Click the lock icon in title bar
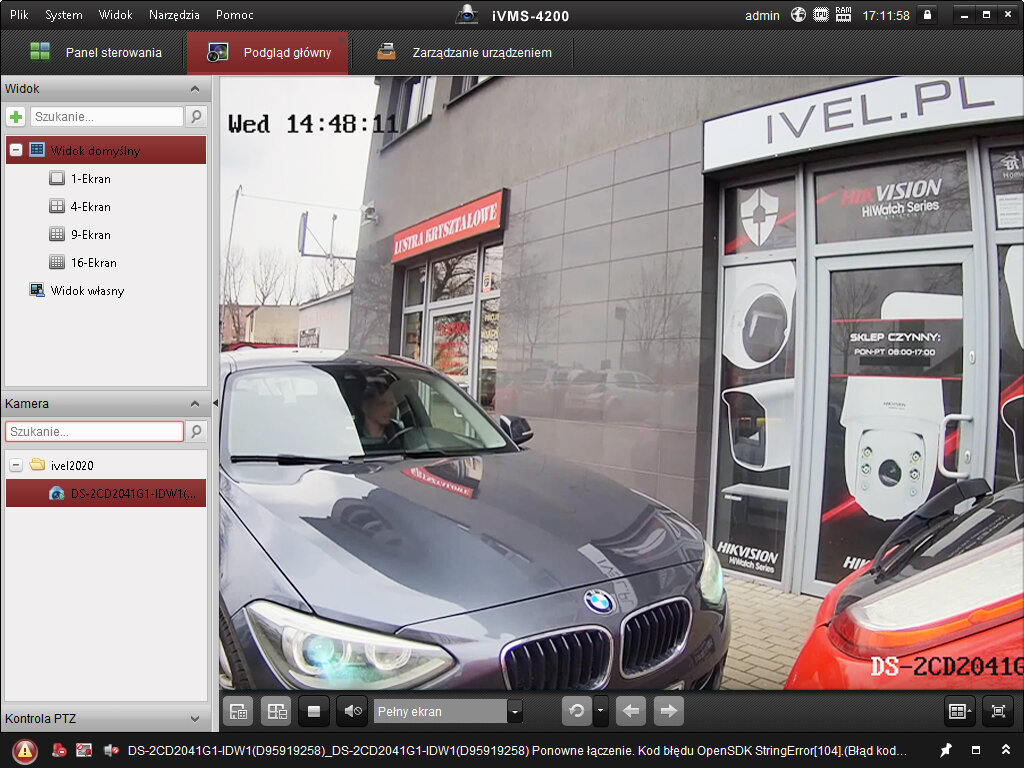 927,15
